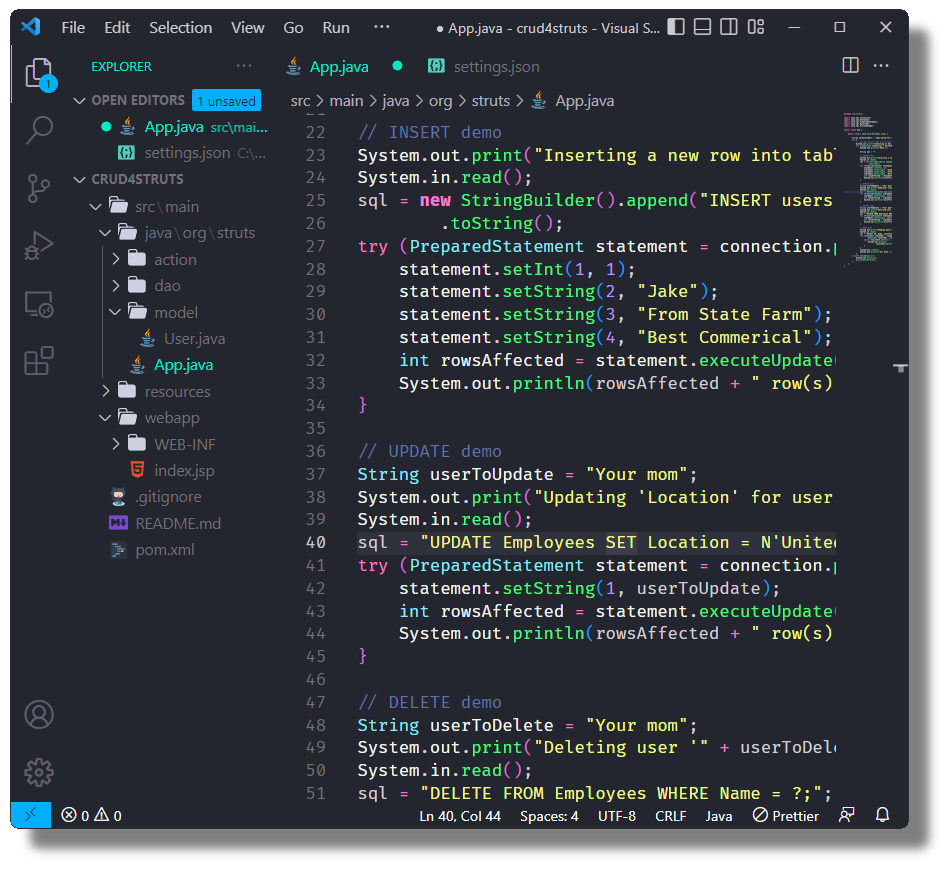Open User.java in the file tree

point(194,339)
